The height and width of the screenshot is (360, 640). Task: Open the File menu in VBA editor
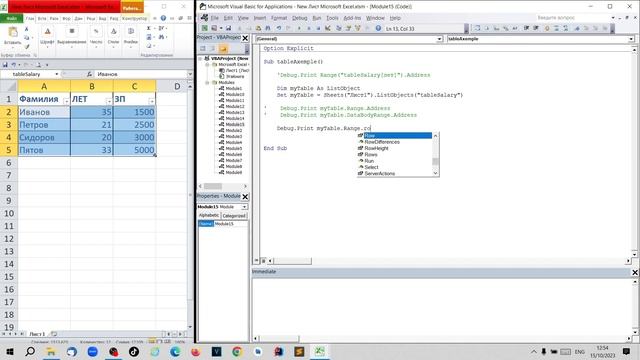pyautogui.click(x=215, y=18)
